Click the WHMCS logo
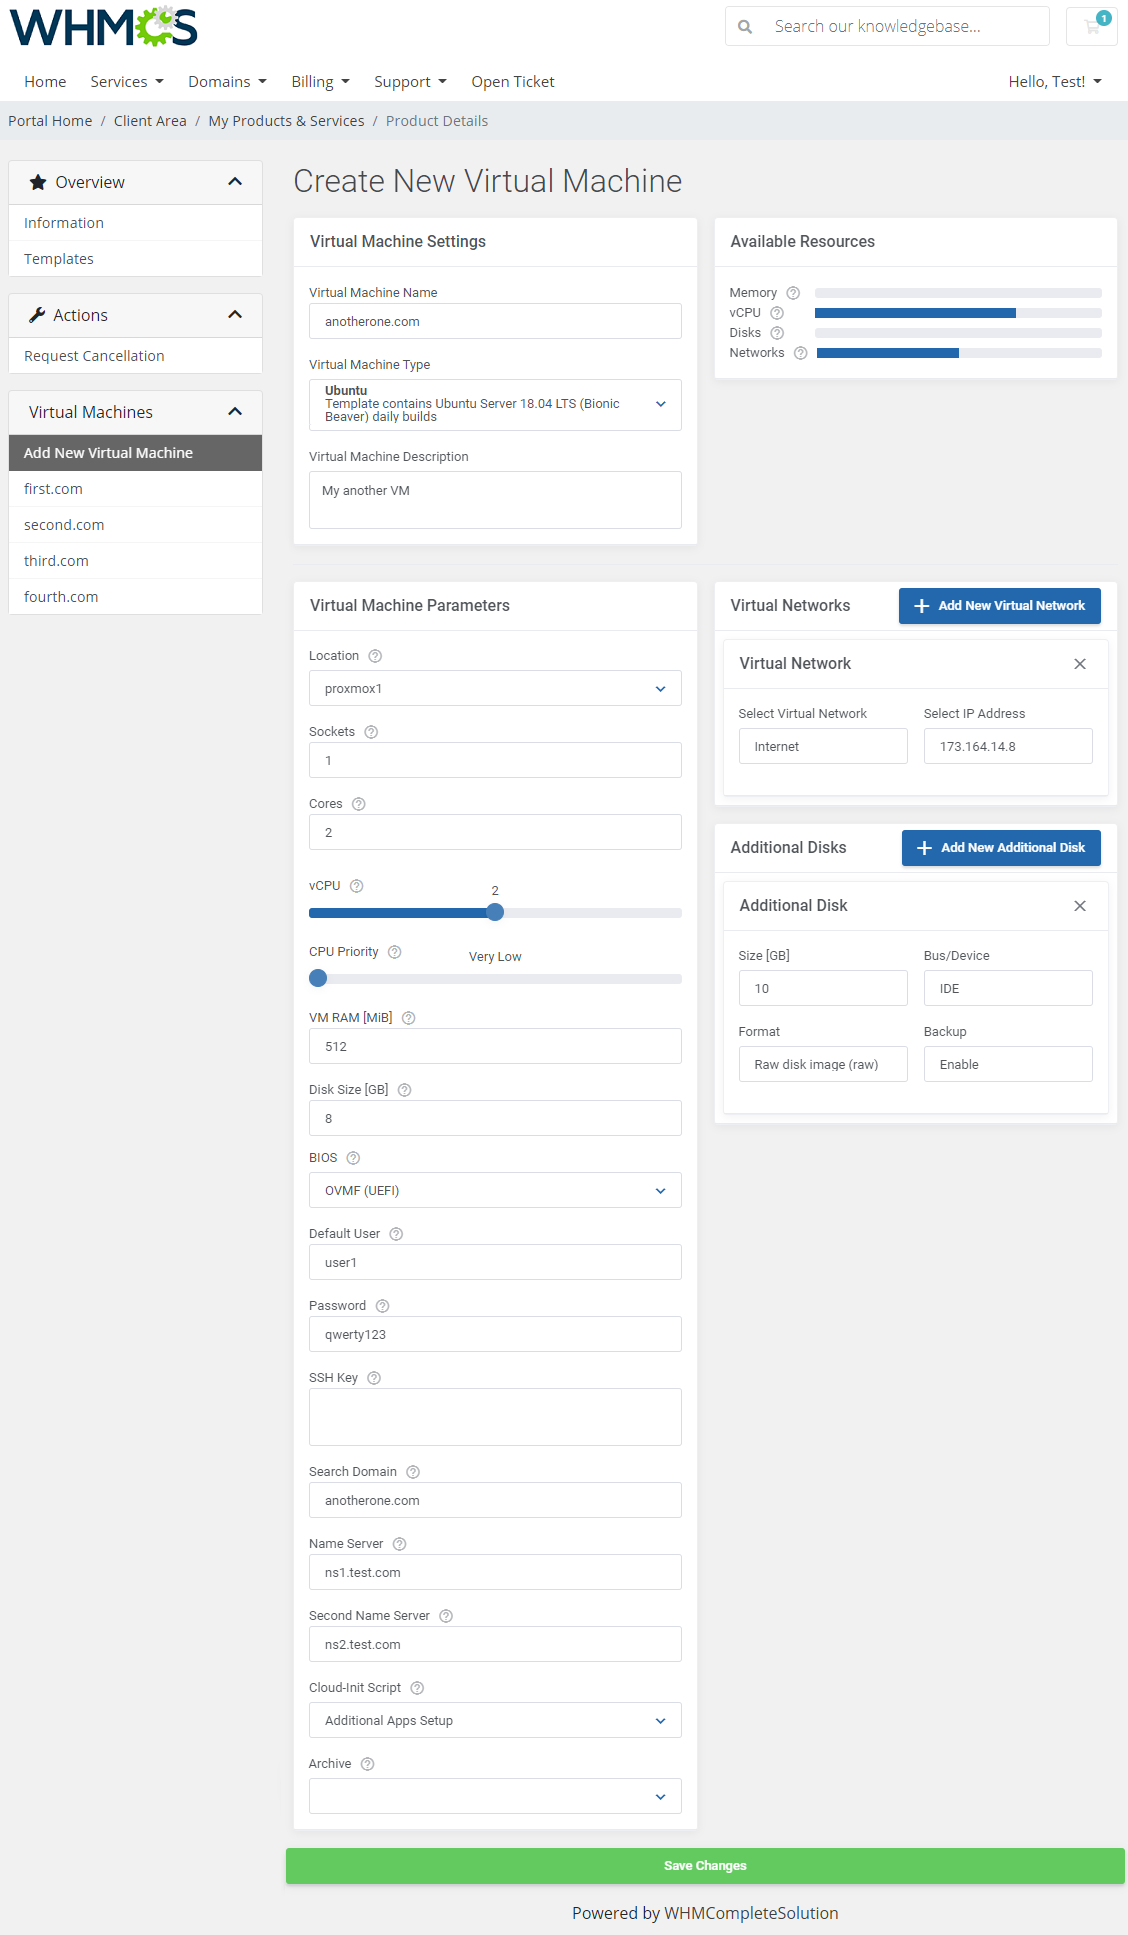This screenshot has width=1128, height=1935. [104, 27]
